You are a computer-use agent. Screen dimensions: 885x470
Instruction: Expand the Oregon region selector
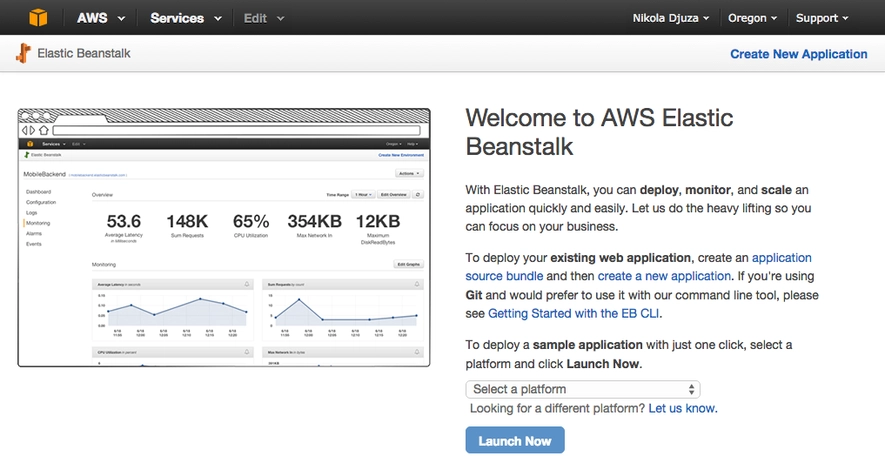(x=753, y=18)
